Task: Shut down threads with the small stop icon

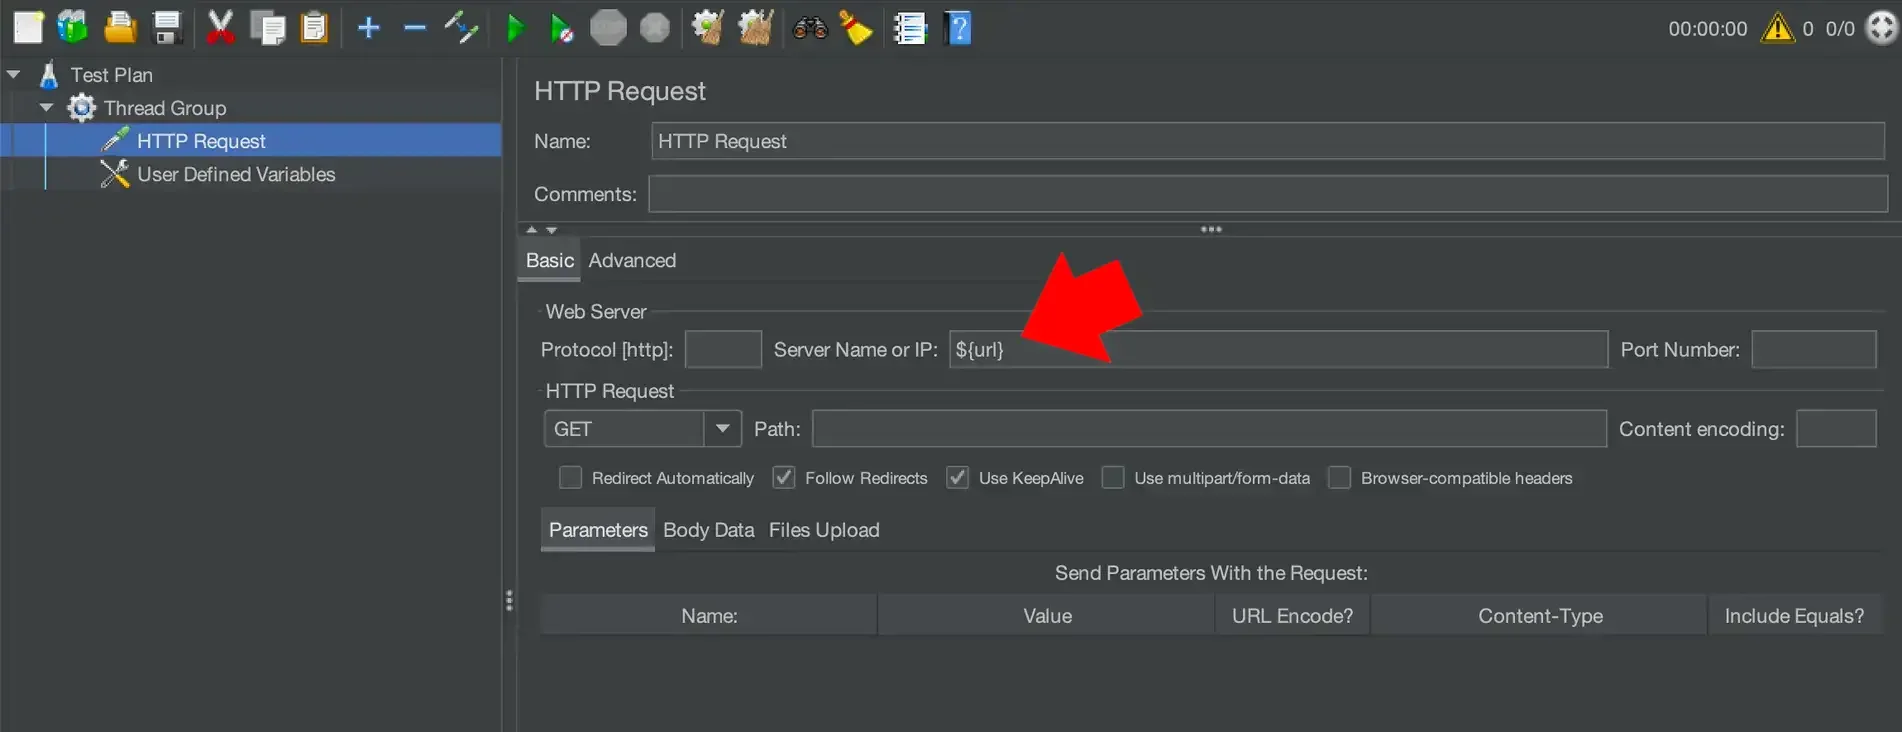Action: click(x=655, y=28)
